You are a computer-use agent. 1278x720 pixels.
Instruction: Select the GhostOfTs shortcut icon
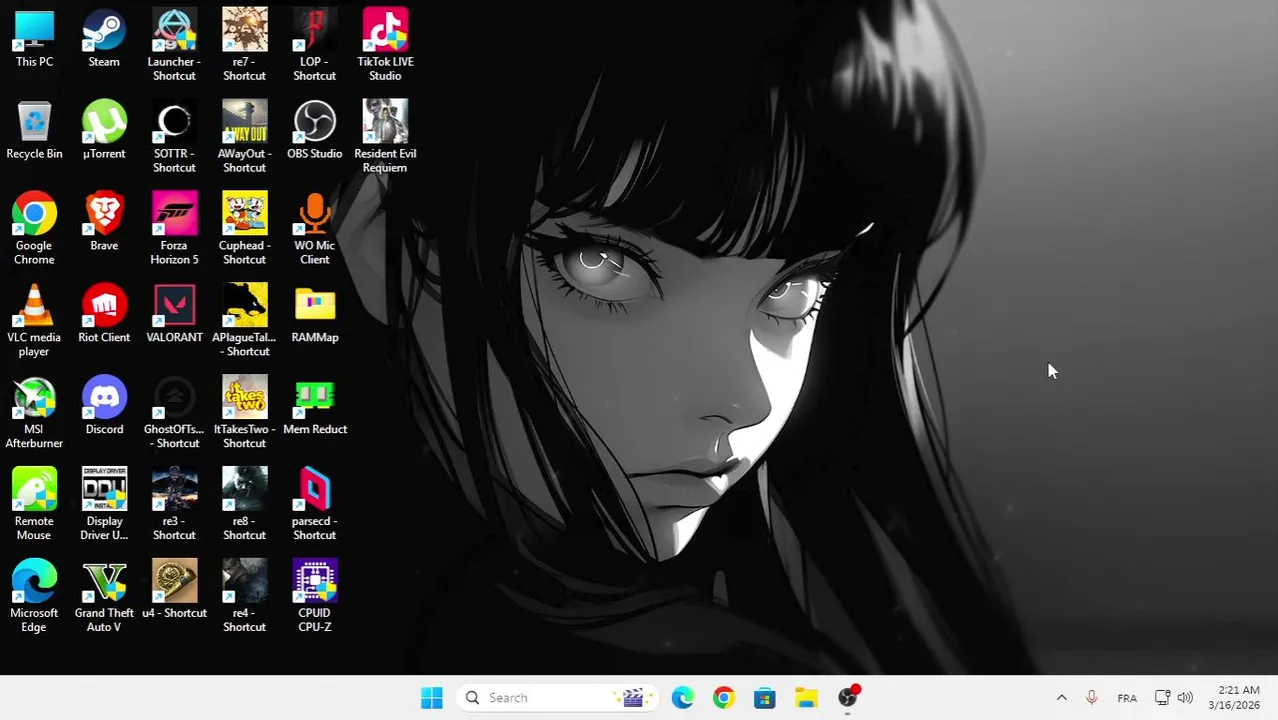coord(174,413)
